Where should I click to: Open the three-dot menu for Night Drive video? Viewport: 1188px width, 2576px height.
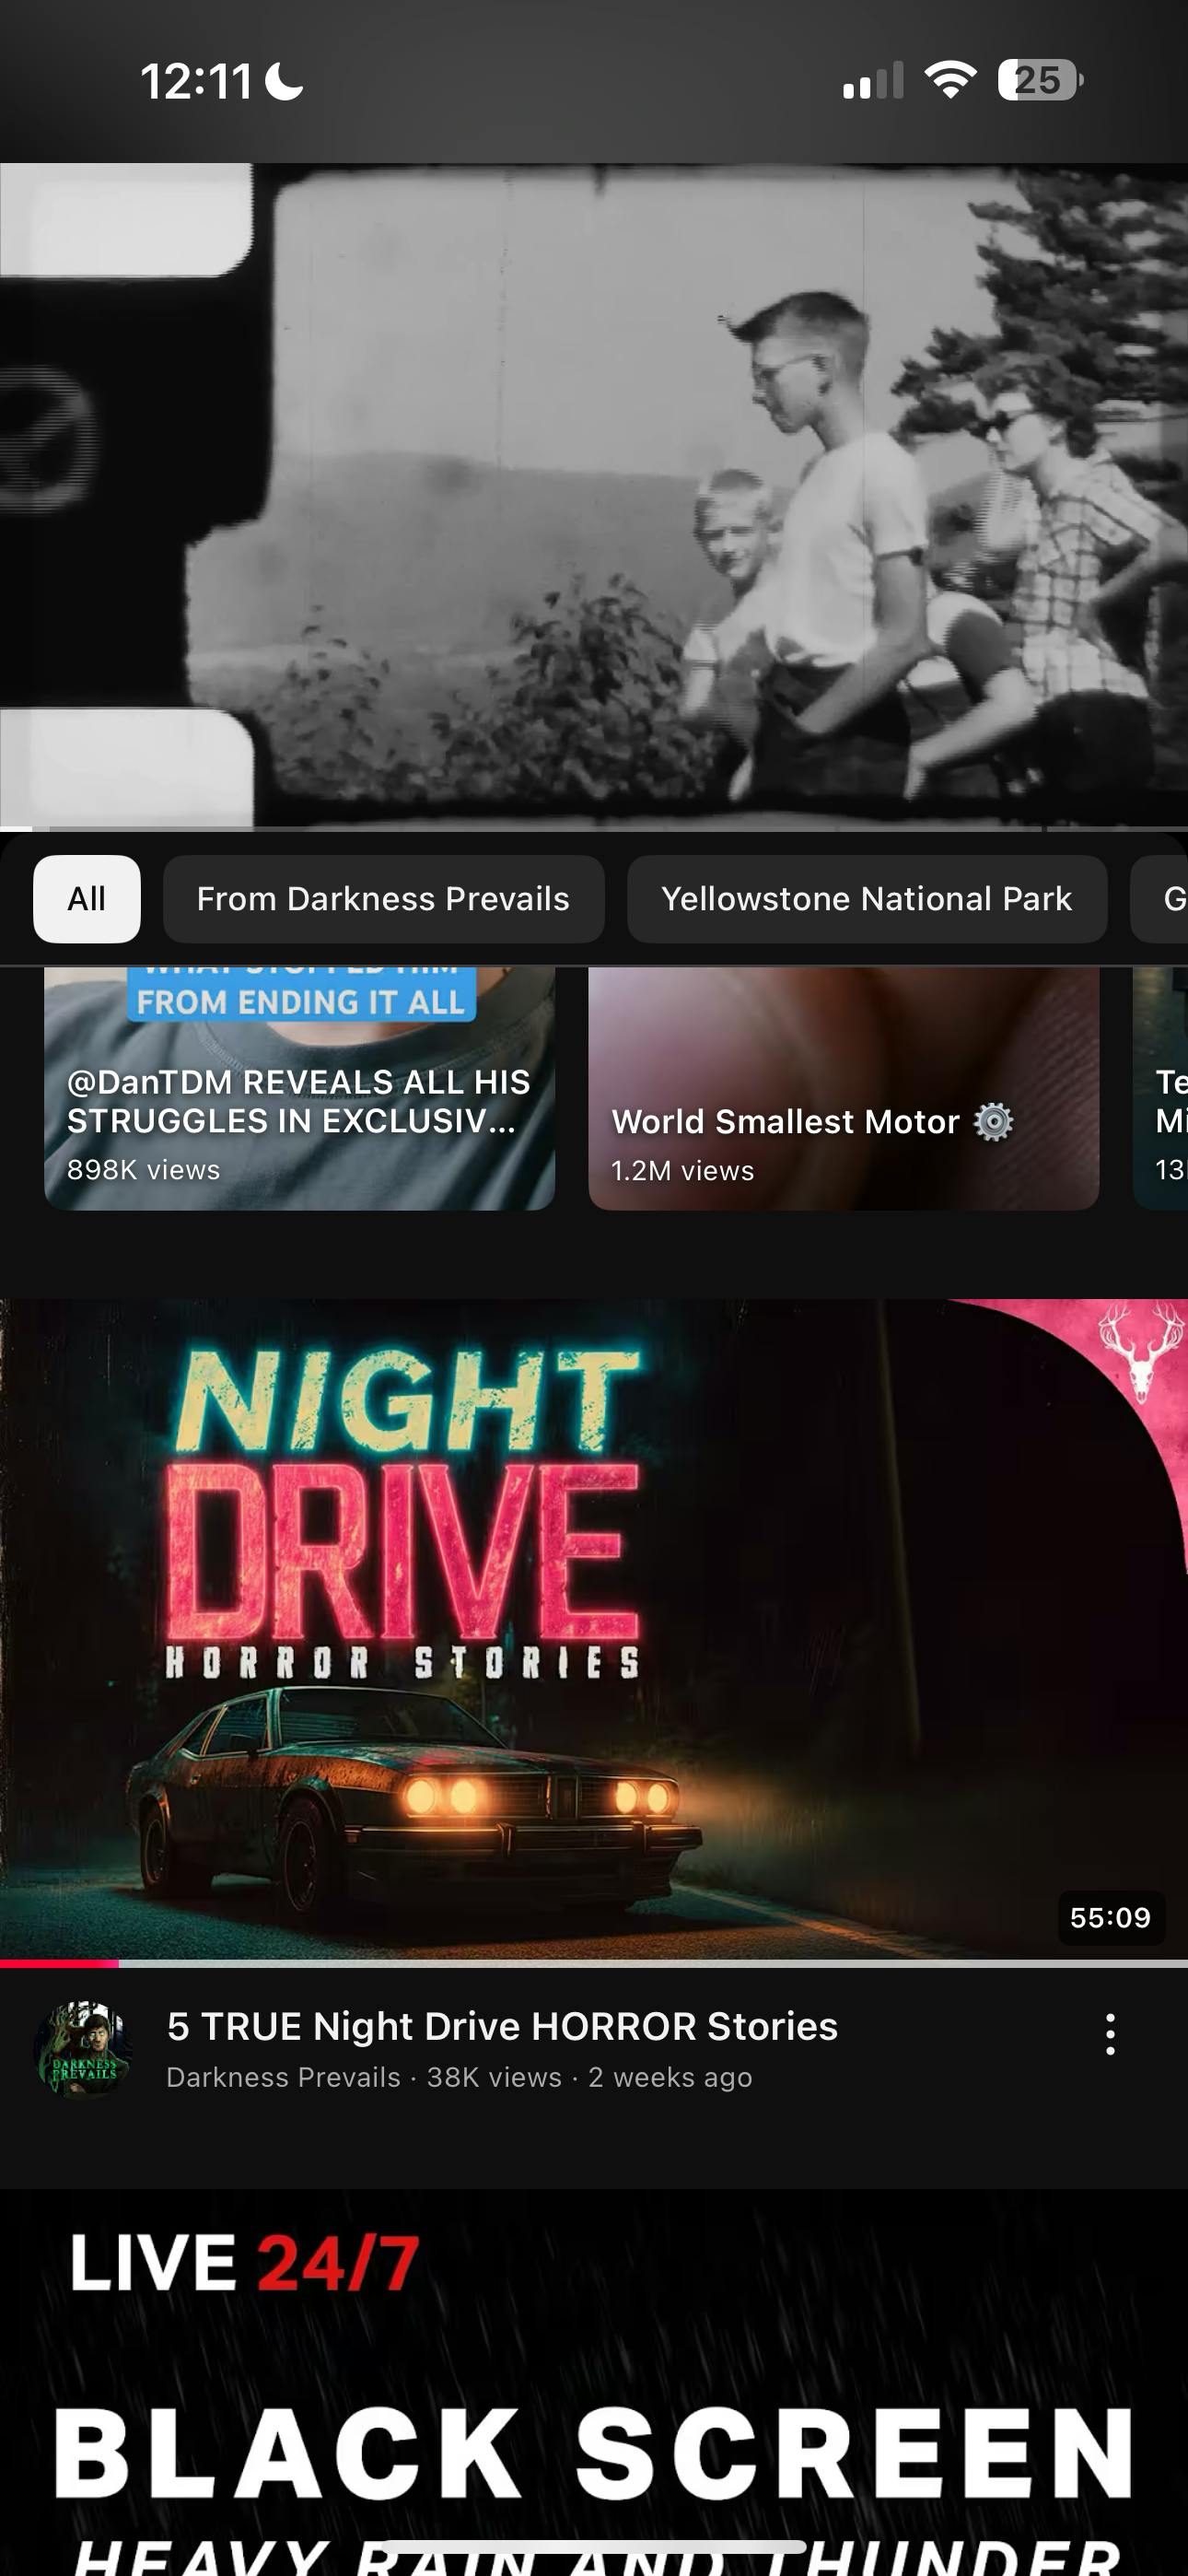[1110, 2035]
